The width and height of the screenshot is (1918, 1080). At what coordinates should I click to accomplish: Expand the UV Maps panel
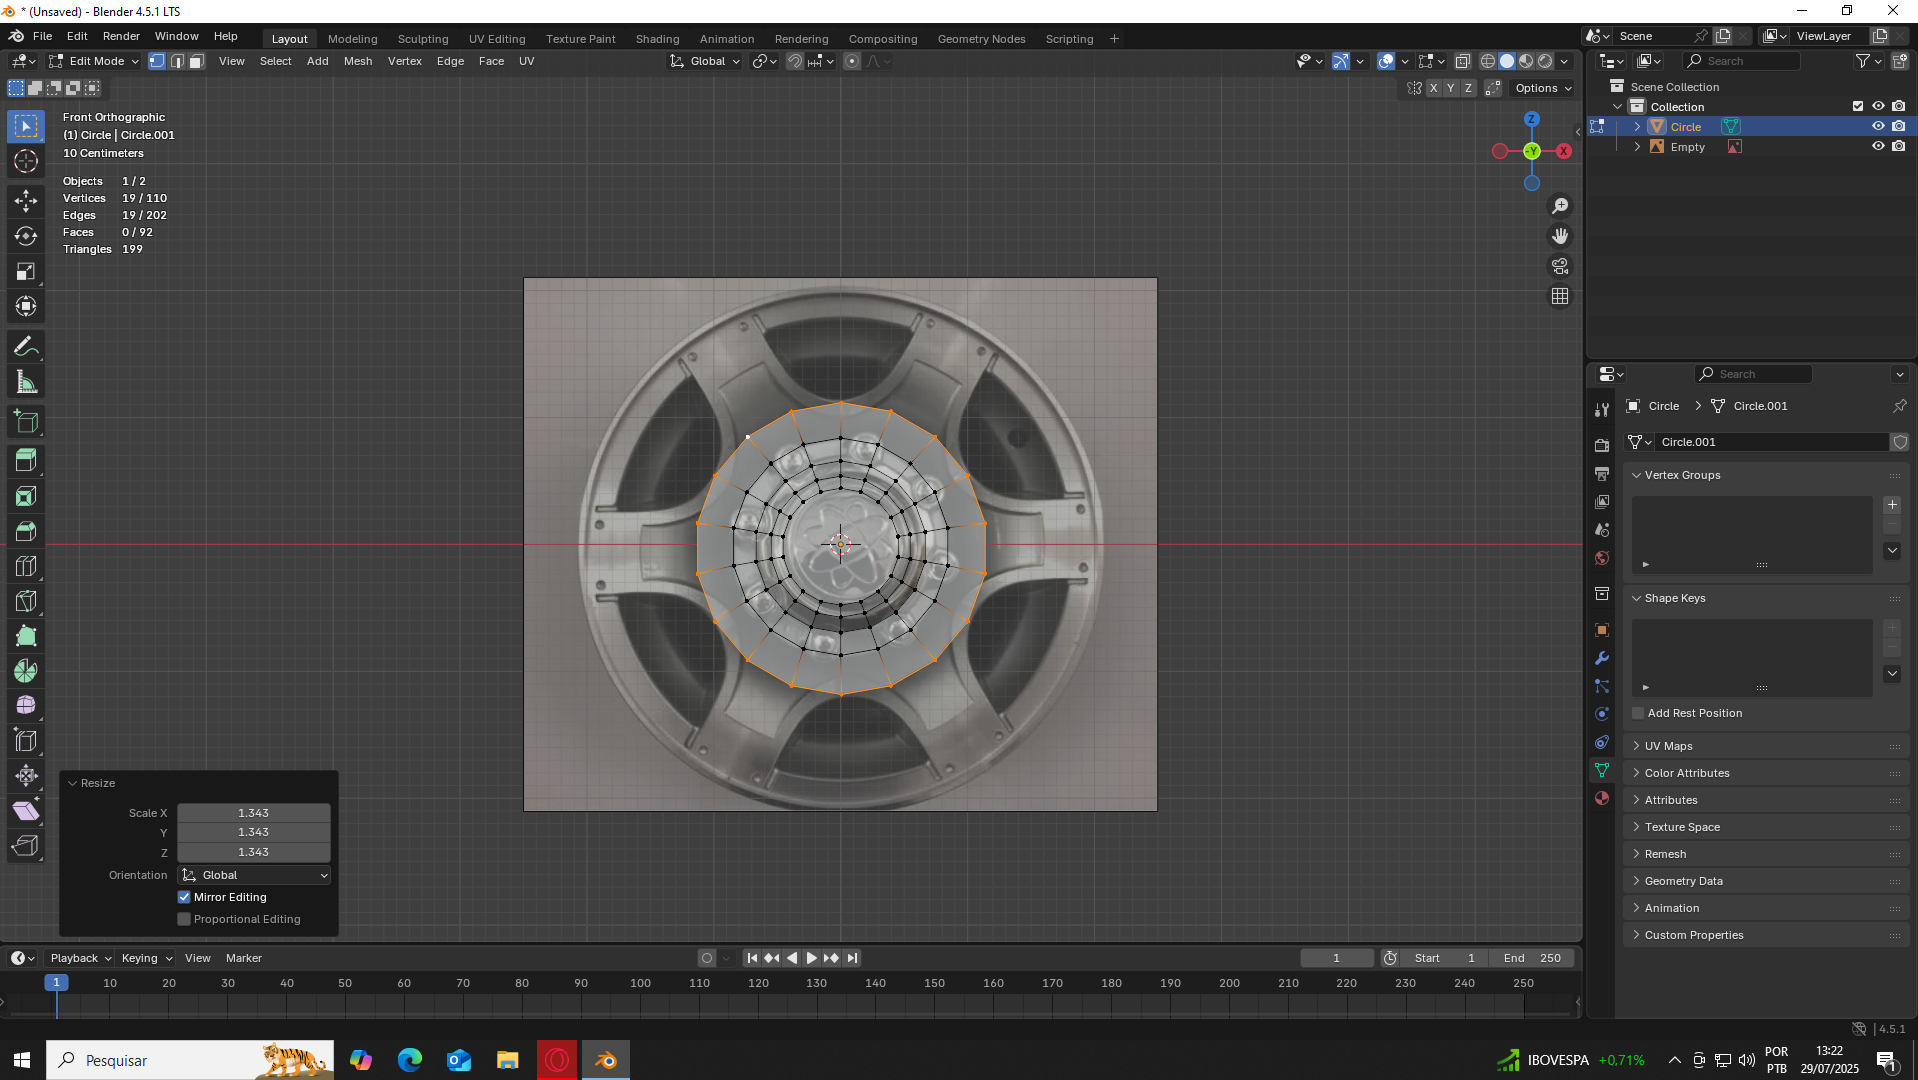[x=1668, y=746]
